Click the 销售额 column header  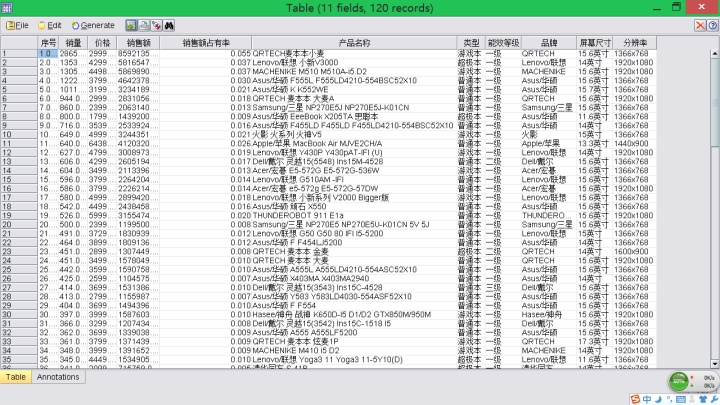point(138,43)
